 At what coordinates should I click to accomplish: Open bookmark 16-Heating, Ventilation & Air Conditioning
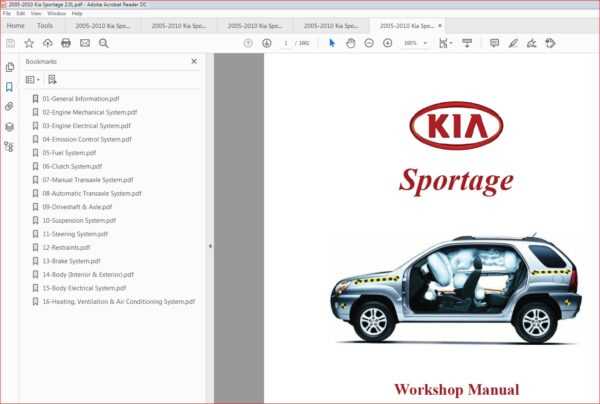pyautogui.click(x=119, y=301)
